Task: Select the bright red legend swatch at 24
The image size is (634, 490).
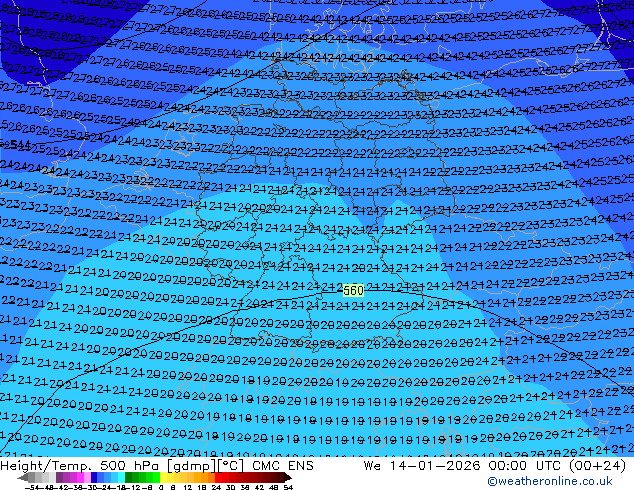Action: [x=218, y=477]
